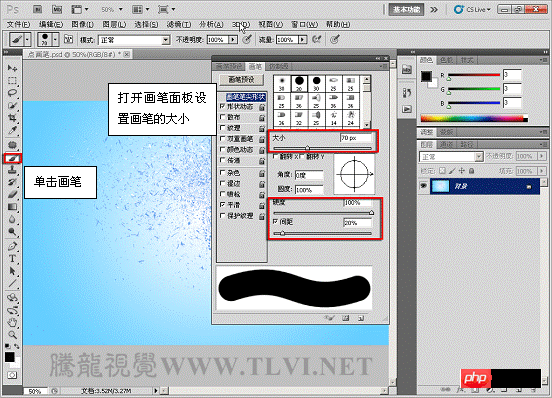Select the Eyedropper tool
The image size is (552, 398).
(12, 131)
